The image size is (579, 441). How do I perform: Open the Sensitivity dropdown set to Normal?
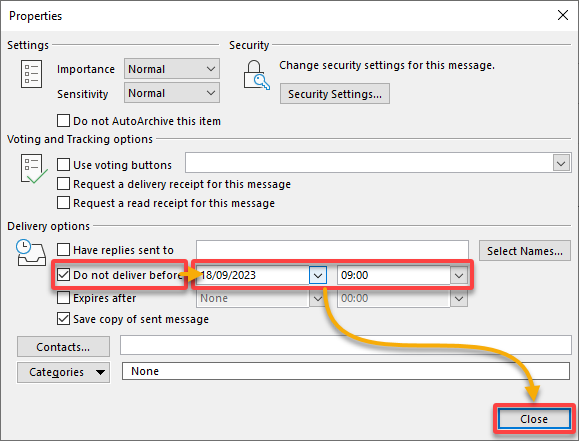coord(172,93)
